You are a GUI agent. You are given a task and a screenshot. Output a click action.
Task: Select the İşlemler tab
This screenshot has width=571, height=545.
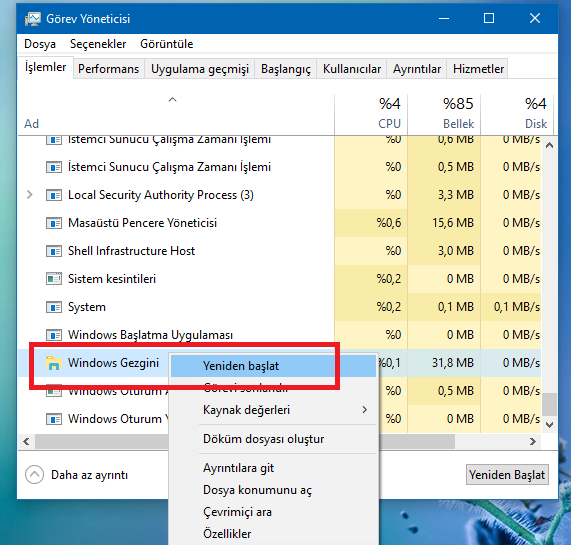click(x=46, y=67)
